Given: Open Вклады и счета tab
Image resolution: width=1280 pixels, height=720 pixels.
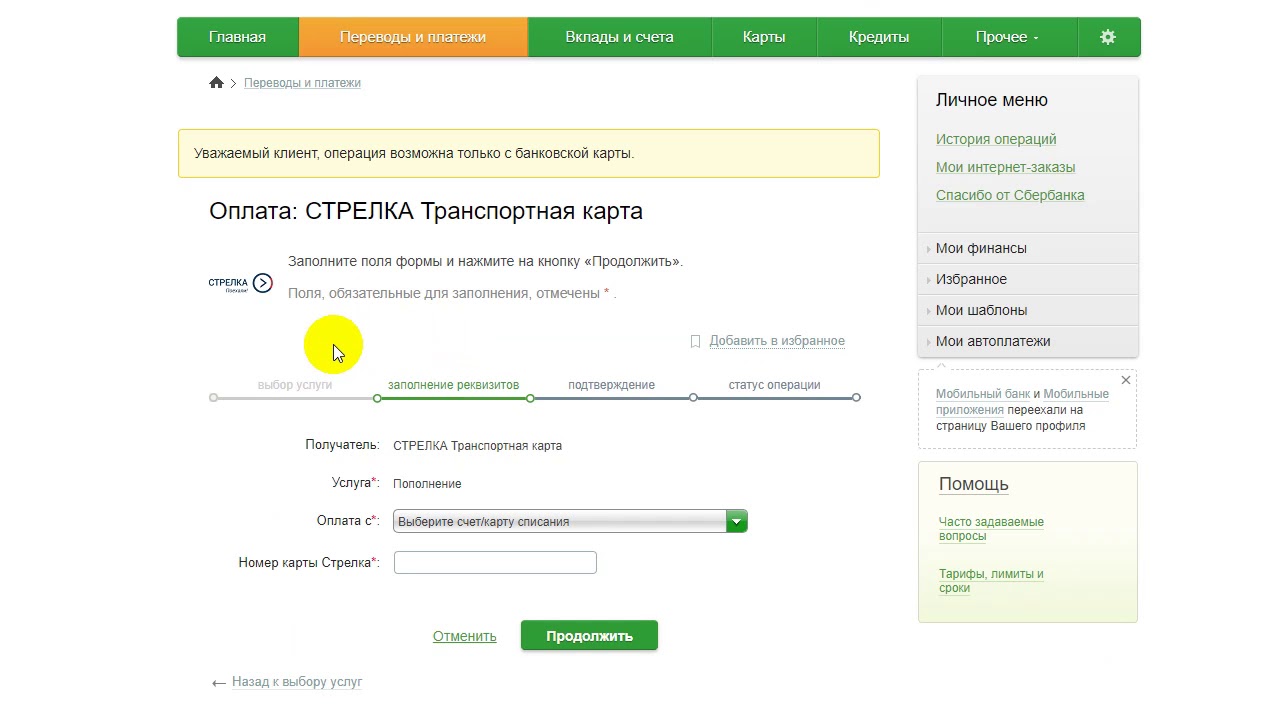Looking at the screenshot, I should click(620, 37).
